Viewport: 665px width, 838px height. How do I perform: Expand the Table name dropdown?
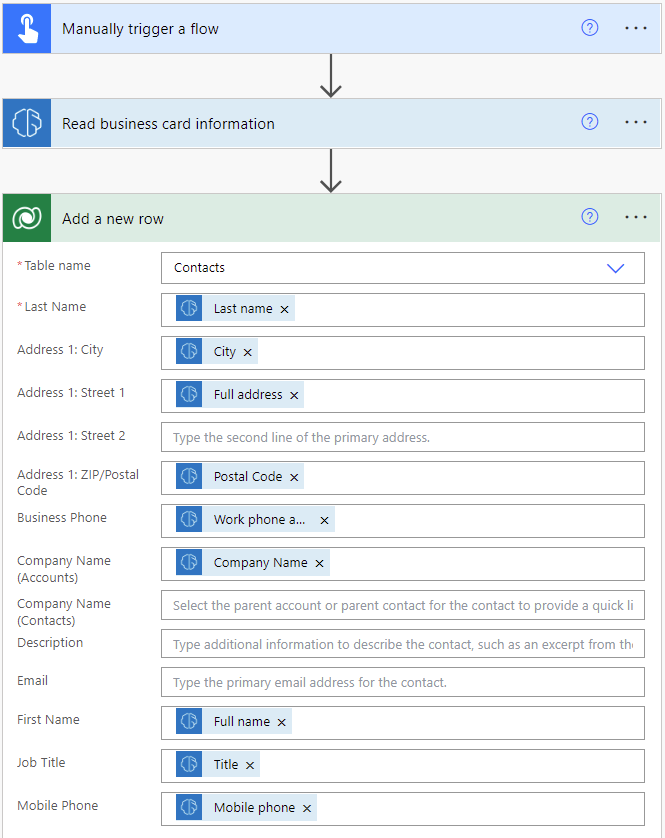coord(615,268)
